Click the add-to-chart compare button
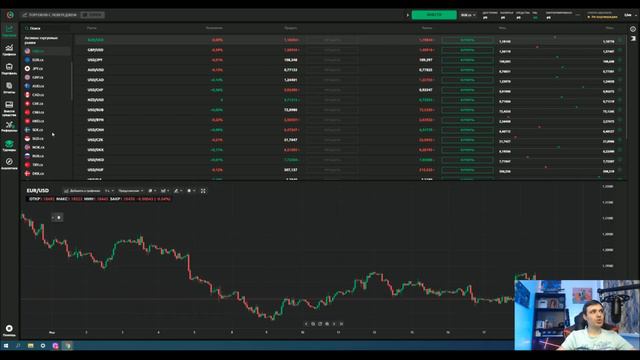The width and height of the screenshot is (640, 360). [x=82, y=191]
